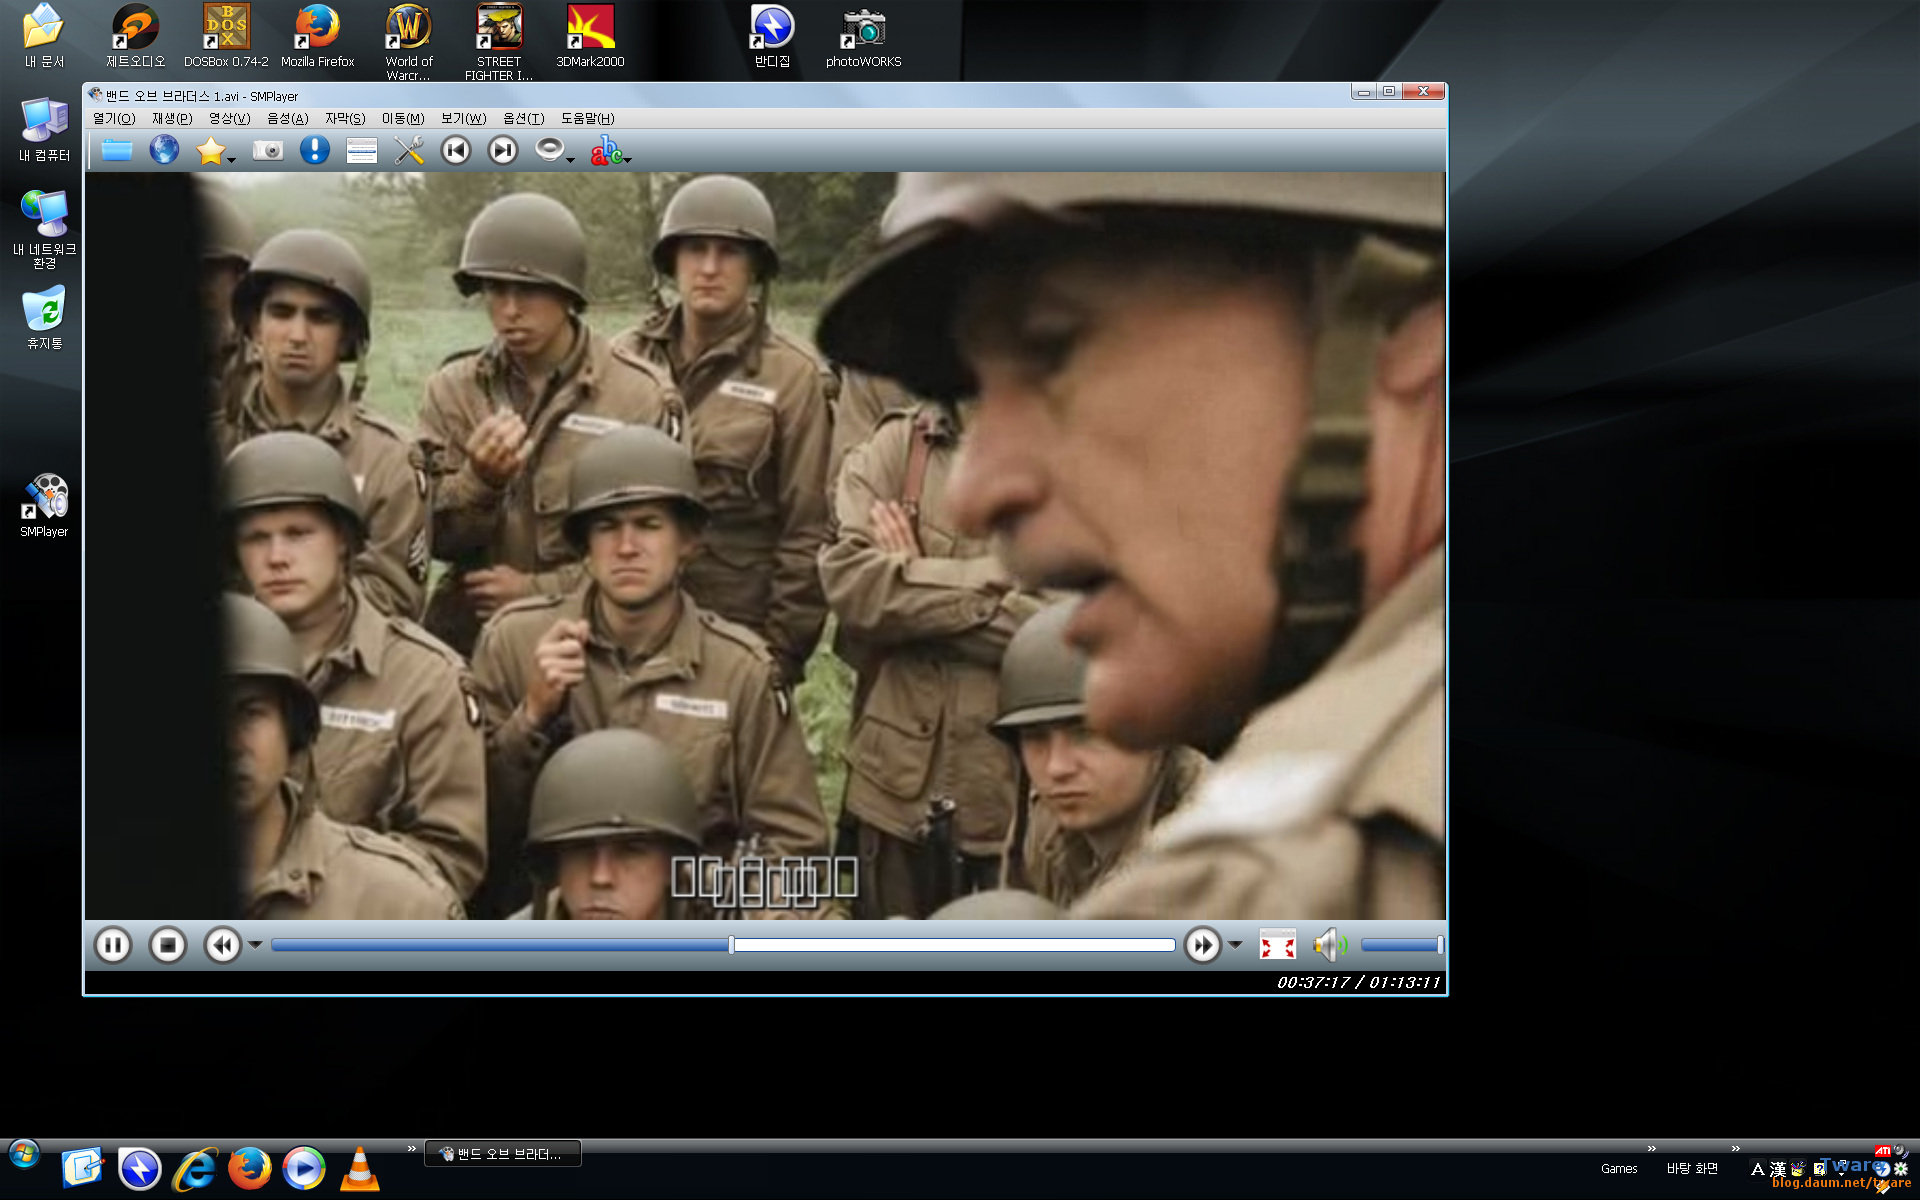This screenshot has height=1200, width=1920.
Task: Click the volume slider
Action: pos(1402,945)
